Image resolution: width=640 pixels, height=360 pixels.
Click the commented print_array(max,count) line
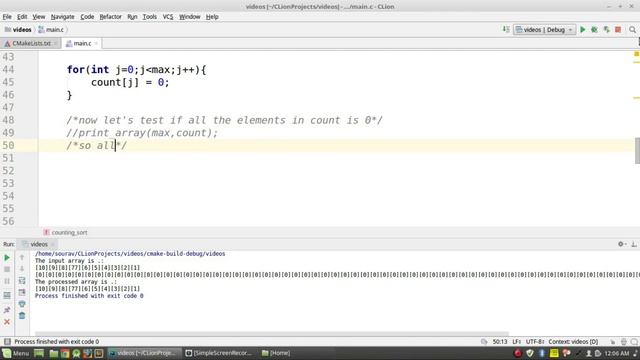142,133
